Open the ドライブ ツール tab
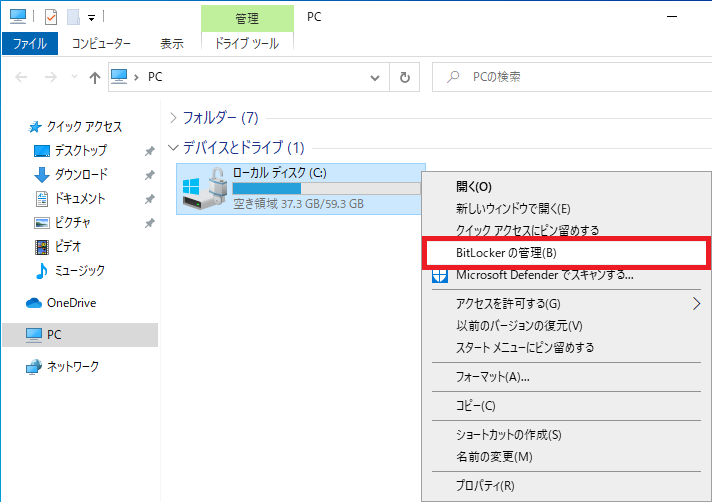The height and width of the screenshot is (502, 712). coord(247,44)
